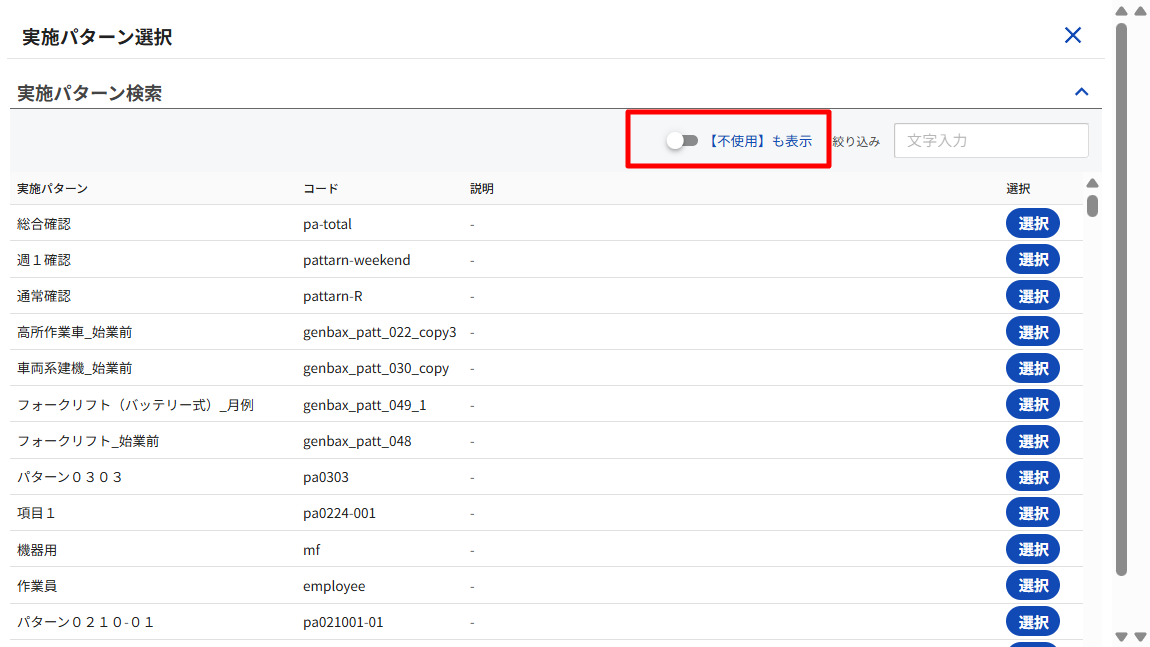The width and height of the screenshot is (1150, 647).
Task: Pick 車両系建機_始業前 with 選択 button
Action: [x=1032, y=368]
